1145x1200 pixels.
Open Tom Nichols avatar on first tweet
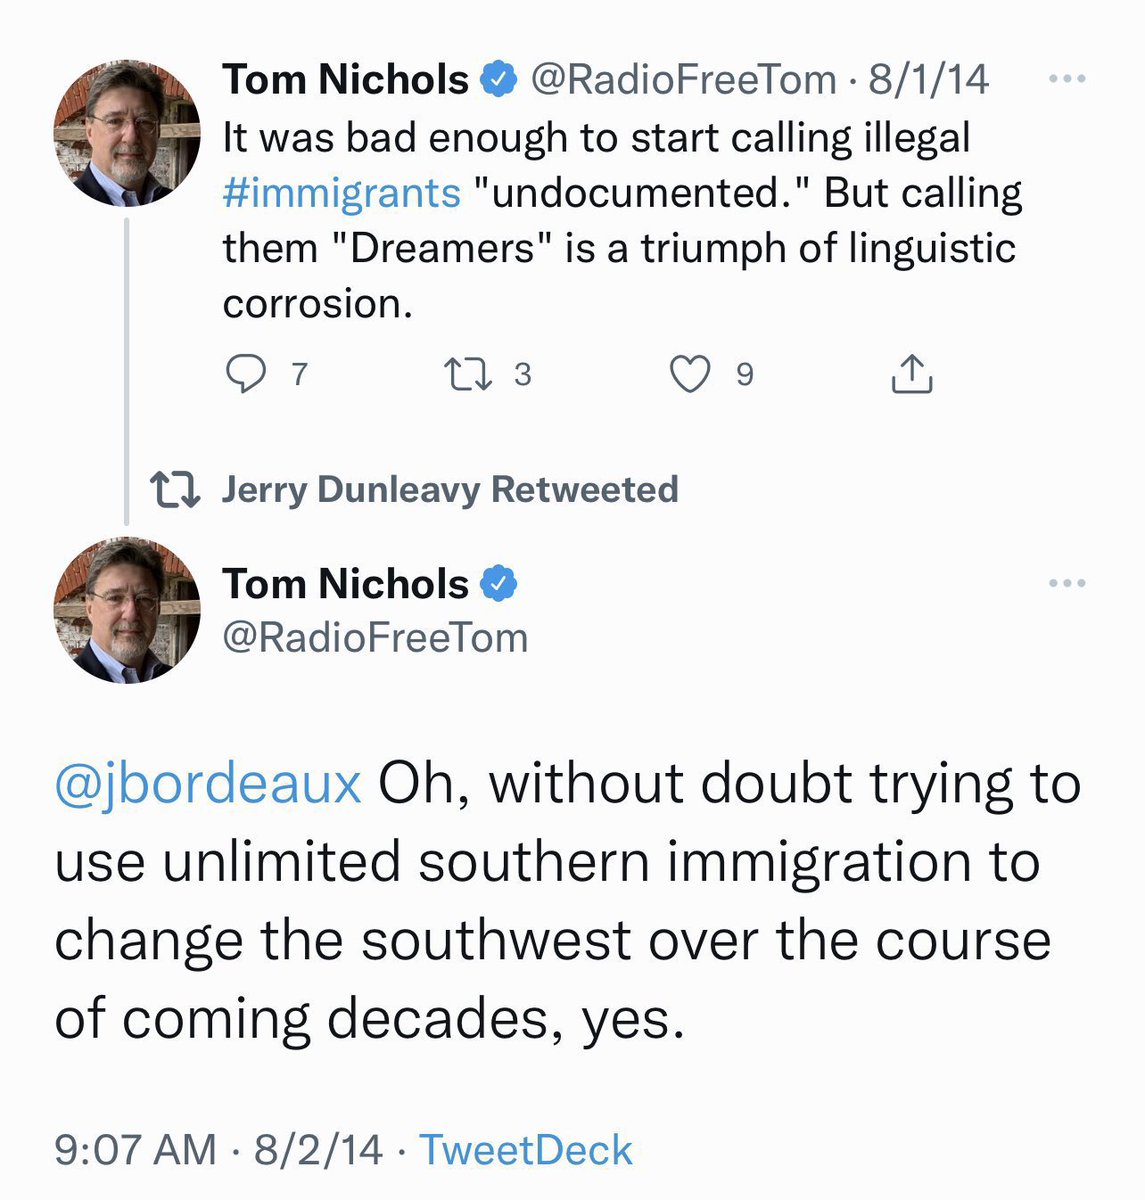(x=127, y=132)
